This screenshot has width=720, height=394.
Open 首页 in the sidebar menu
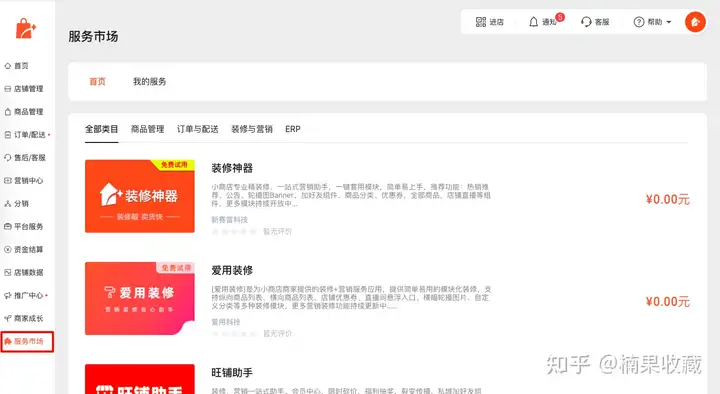21,66
